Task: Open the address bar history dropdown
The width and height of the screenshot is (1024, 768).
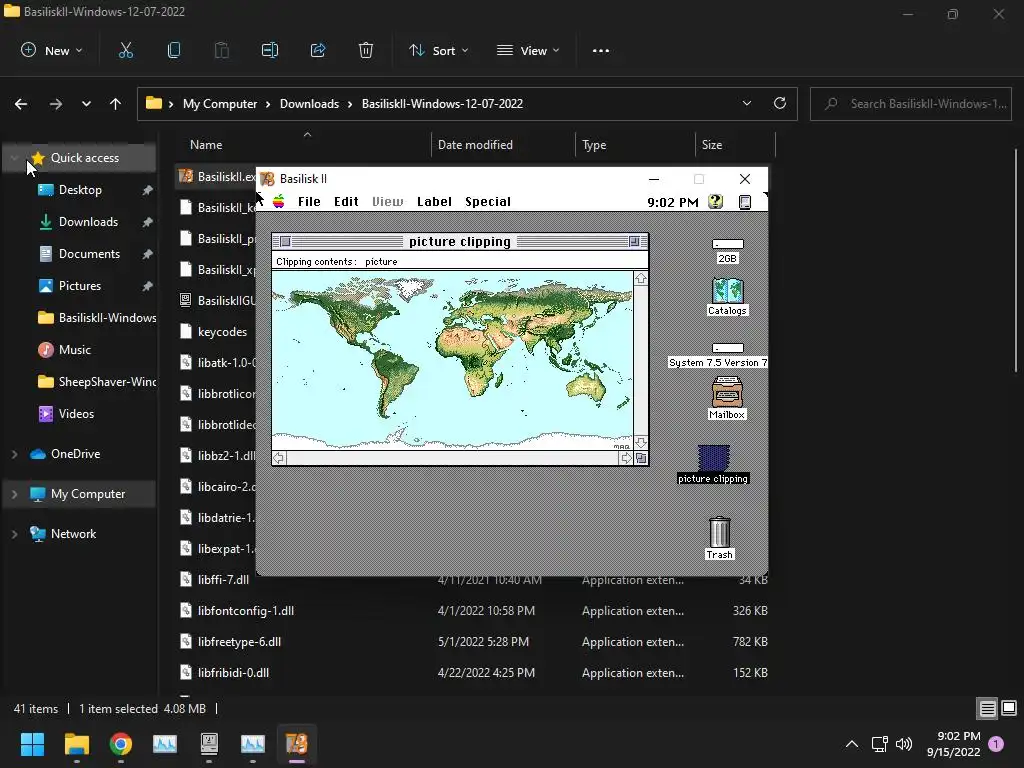Action: point(746,103)
